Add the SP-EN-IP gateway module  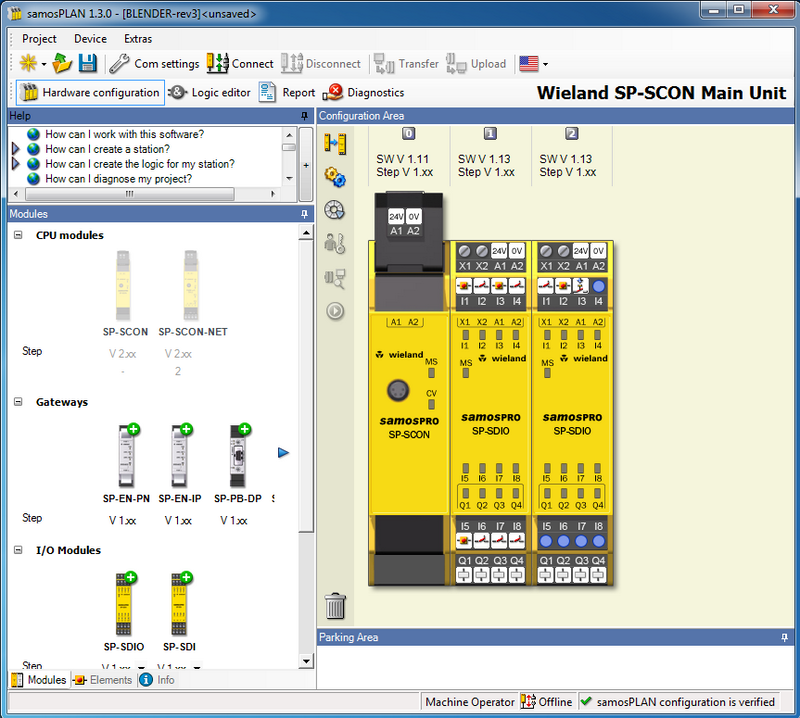[180, 455]
